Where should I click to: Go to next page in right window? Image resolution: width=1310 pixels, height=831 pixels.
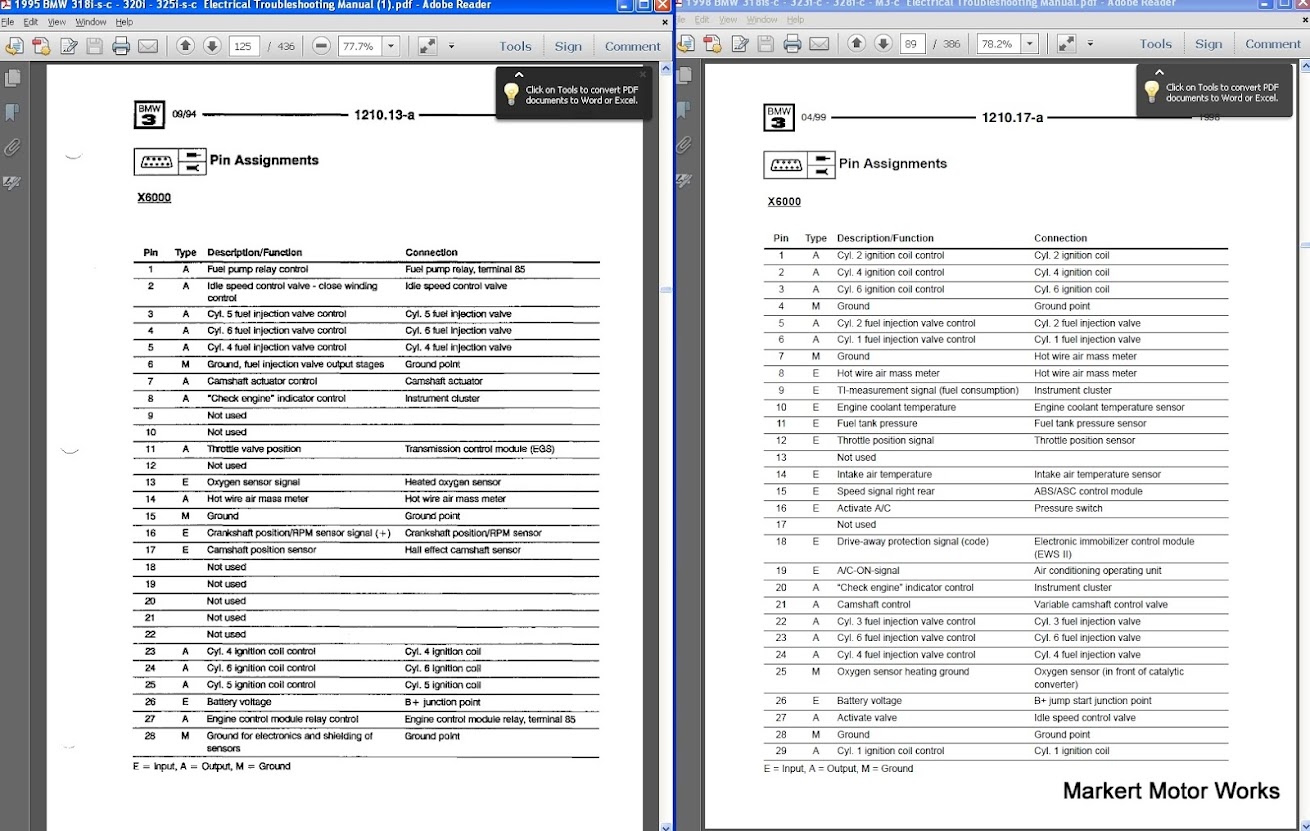point(883,43)
